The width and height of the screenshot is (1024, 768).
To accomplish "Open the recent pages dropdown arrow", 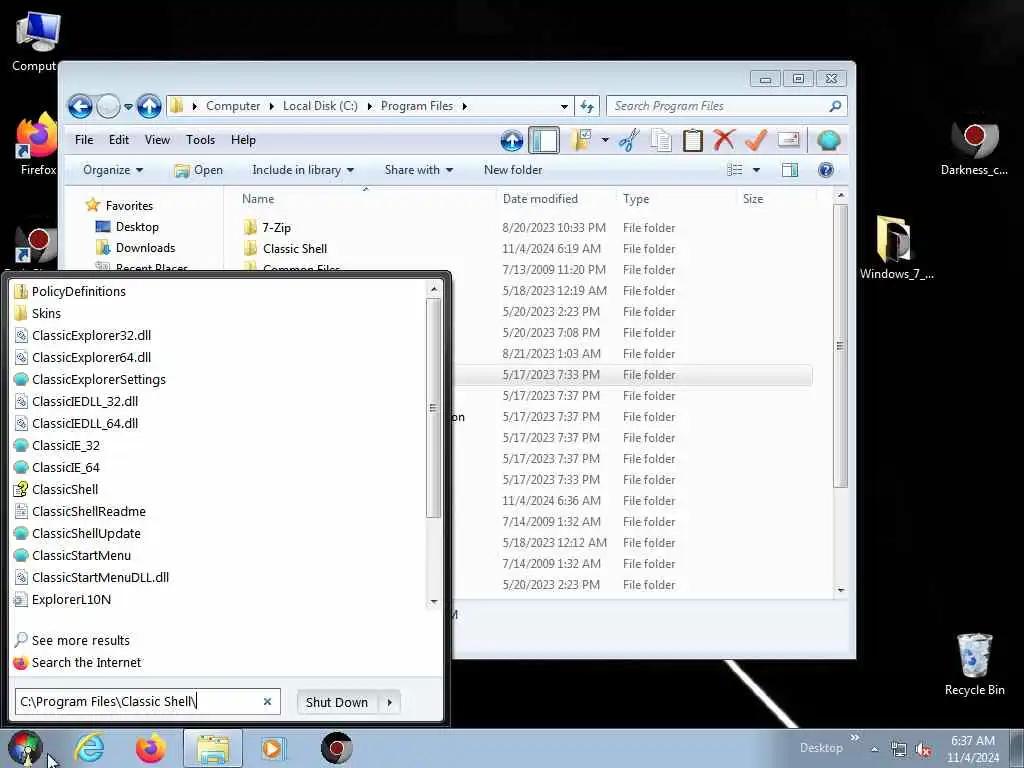I will pyautogui.click(x=129, y=106).
